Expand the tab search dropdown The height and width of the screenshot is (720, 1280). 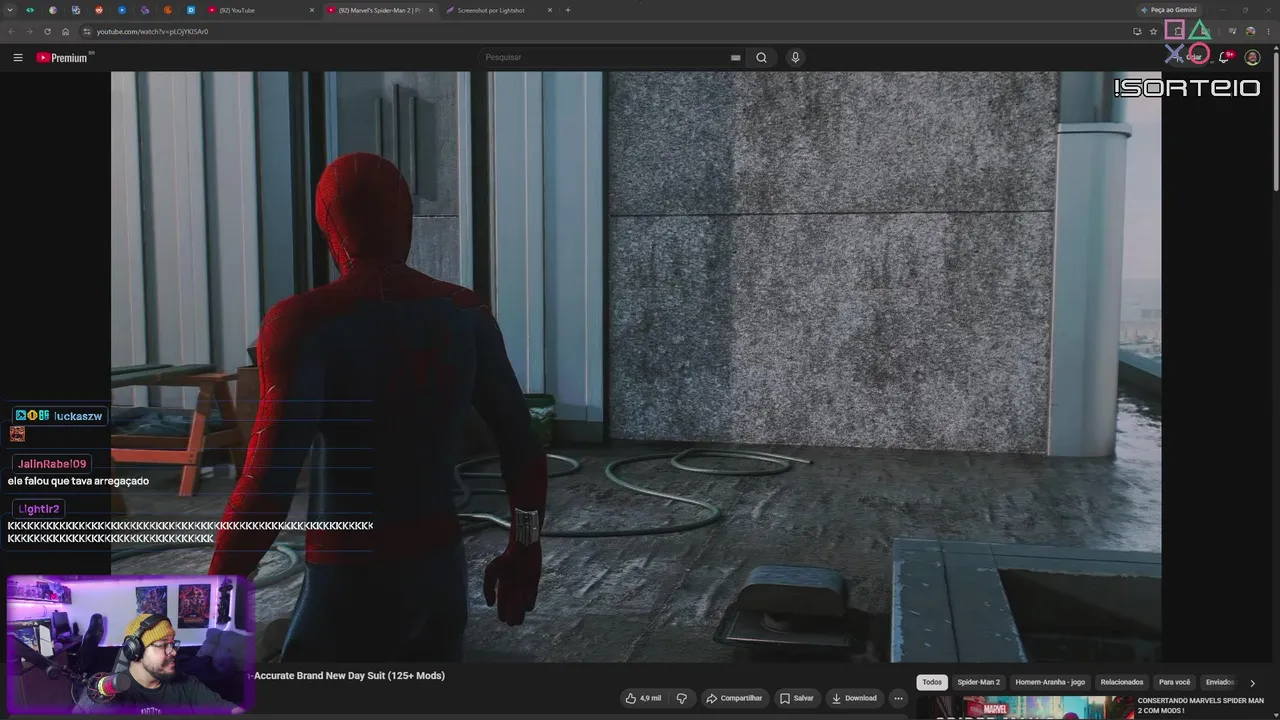[10, 10]
